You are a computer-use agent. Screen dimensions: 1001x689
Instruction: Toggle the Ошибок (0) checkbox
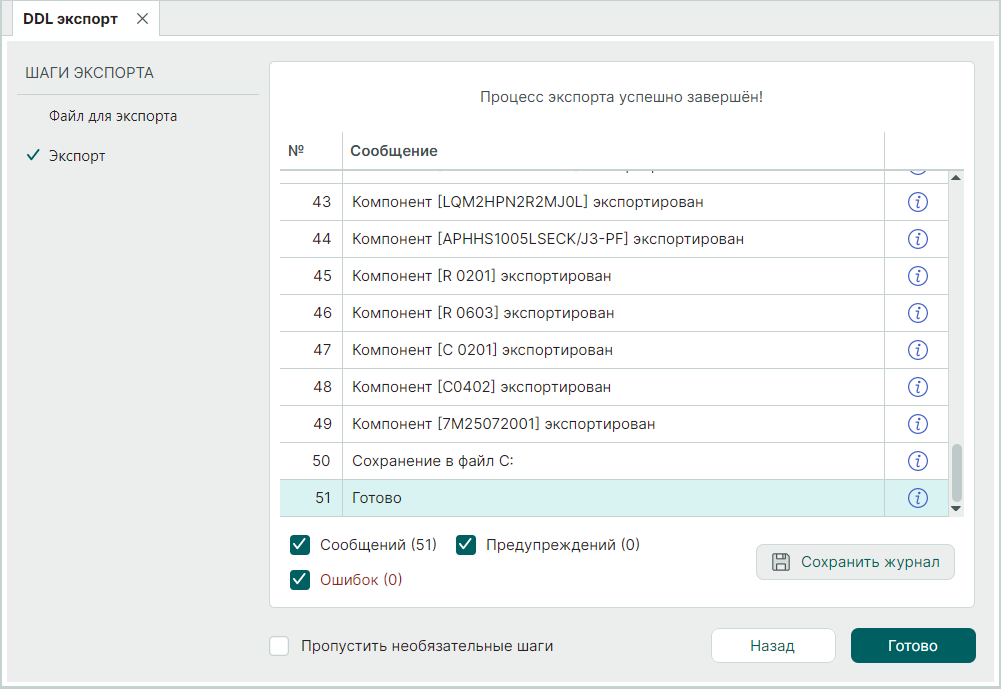coord(300,580)
